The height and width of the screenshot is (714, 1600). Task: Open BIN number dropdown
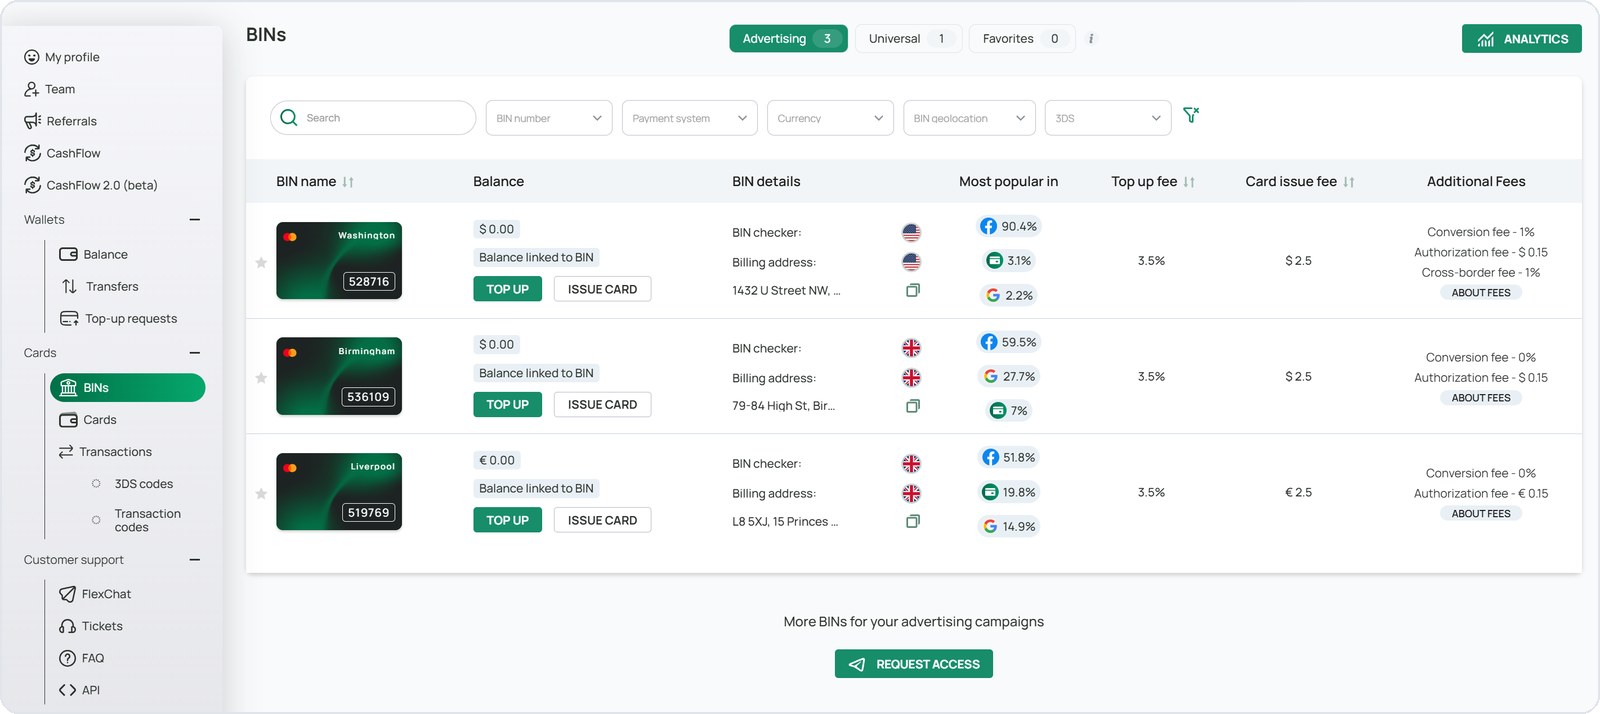coord(549,118)
